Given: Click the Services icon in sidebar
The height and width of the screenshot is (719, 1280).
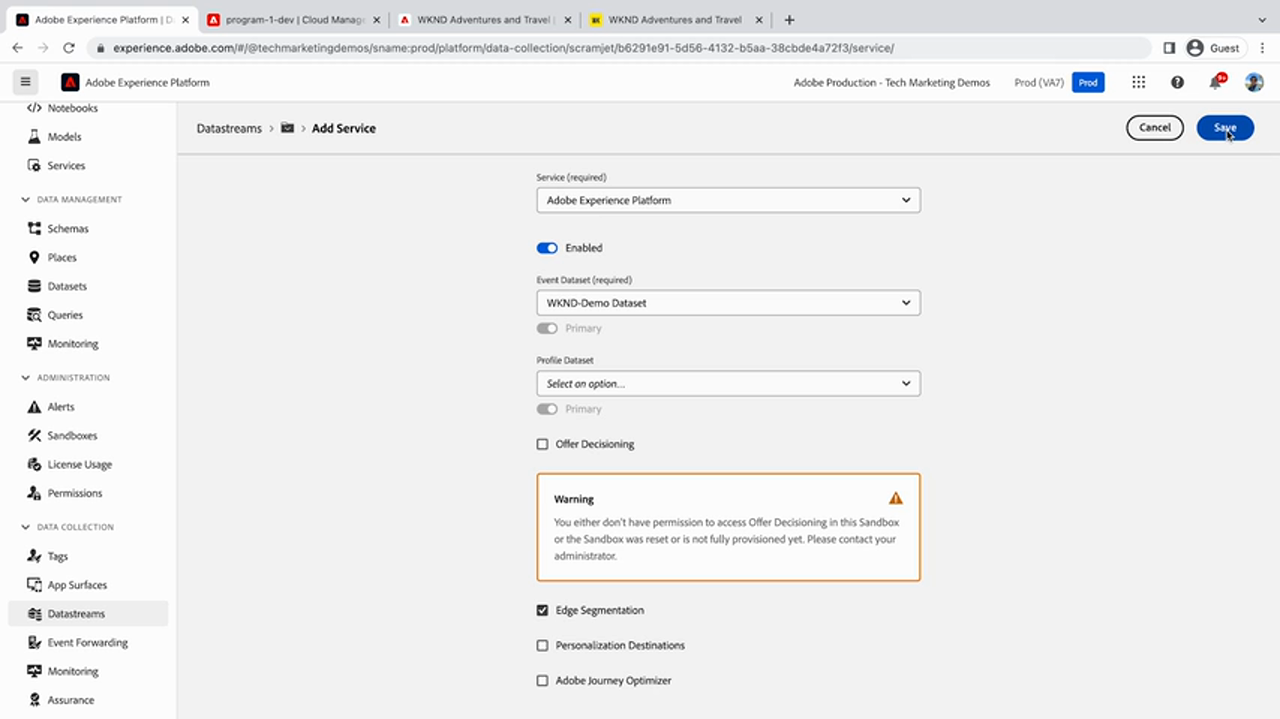Looking at the screenshot, I should [x=34, y=166].
